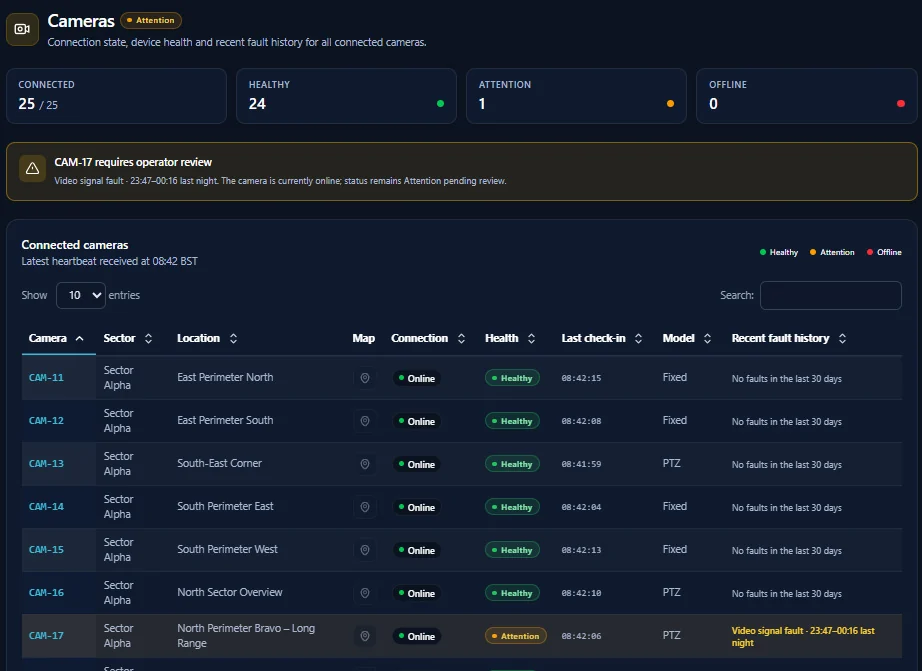This screenshot has width=922, height=671.
Task: Open the CAM-17 camera link
Action: coord(46,635)
